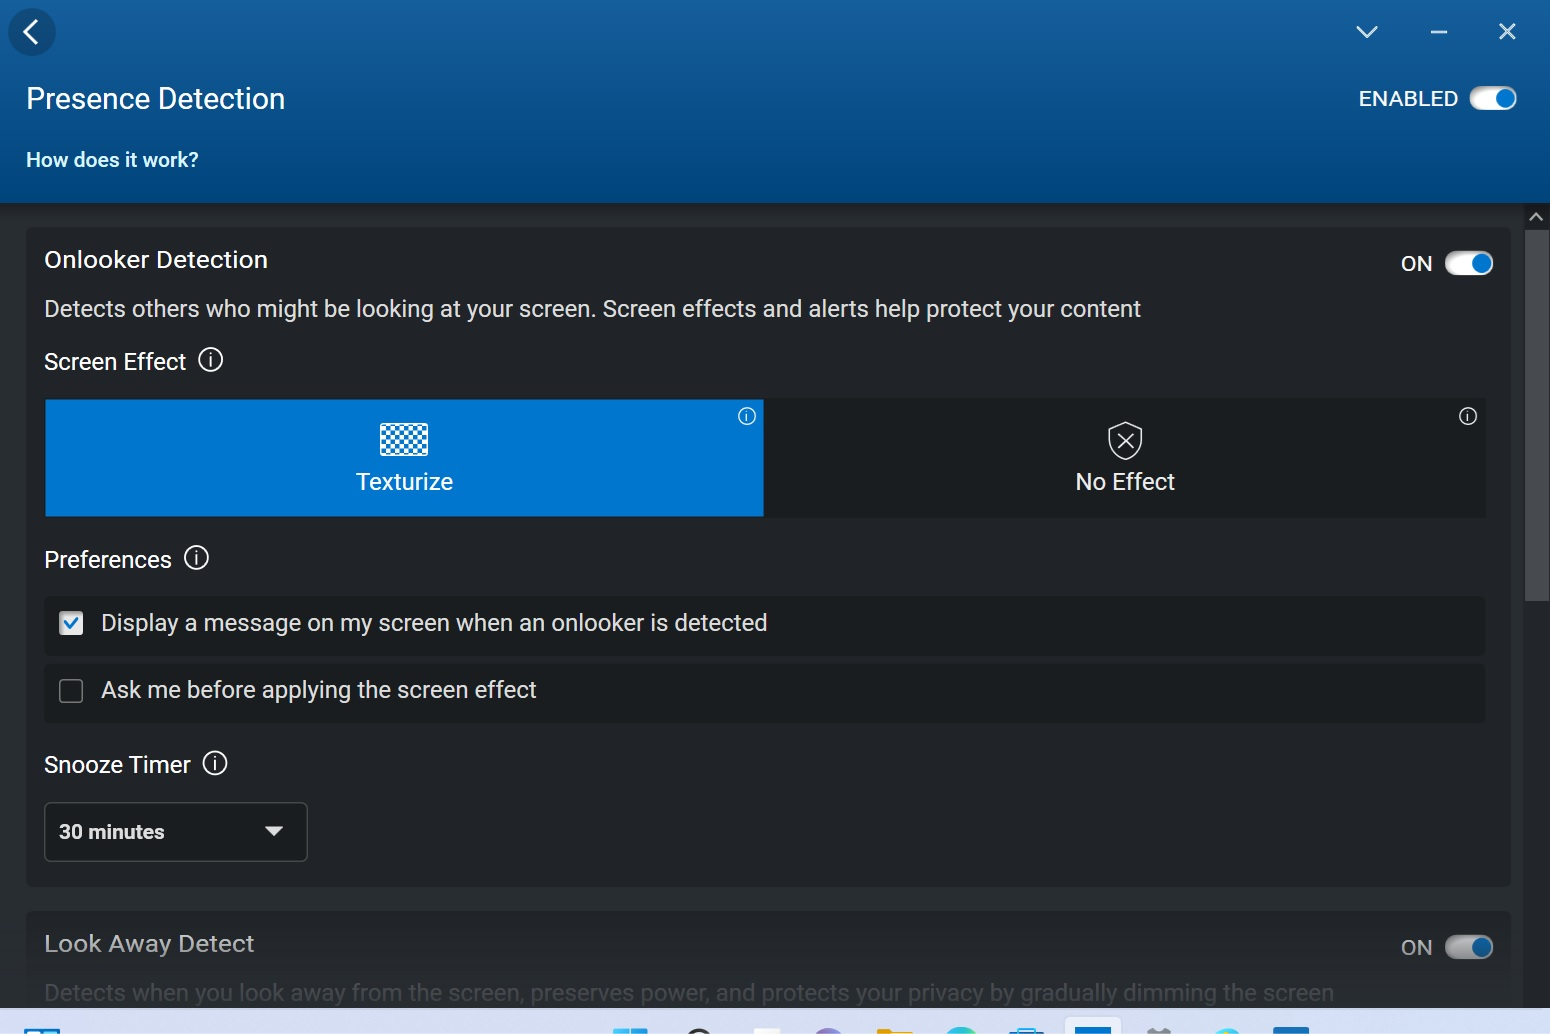
Task: Open the How does it work? link
Action: click(112, 160)
